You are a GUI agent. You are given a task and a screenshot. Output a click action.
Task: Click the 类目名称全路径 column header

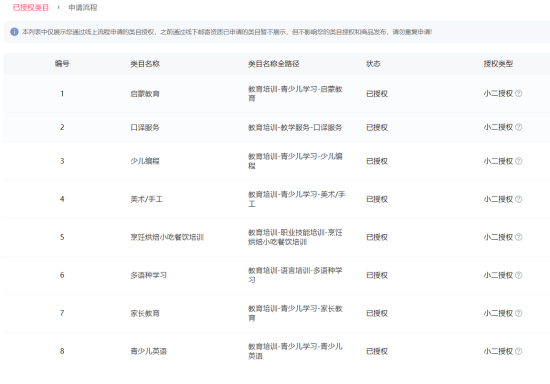point(274,63)
